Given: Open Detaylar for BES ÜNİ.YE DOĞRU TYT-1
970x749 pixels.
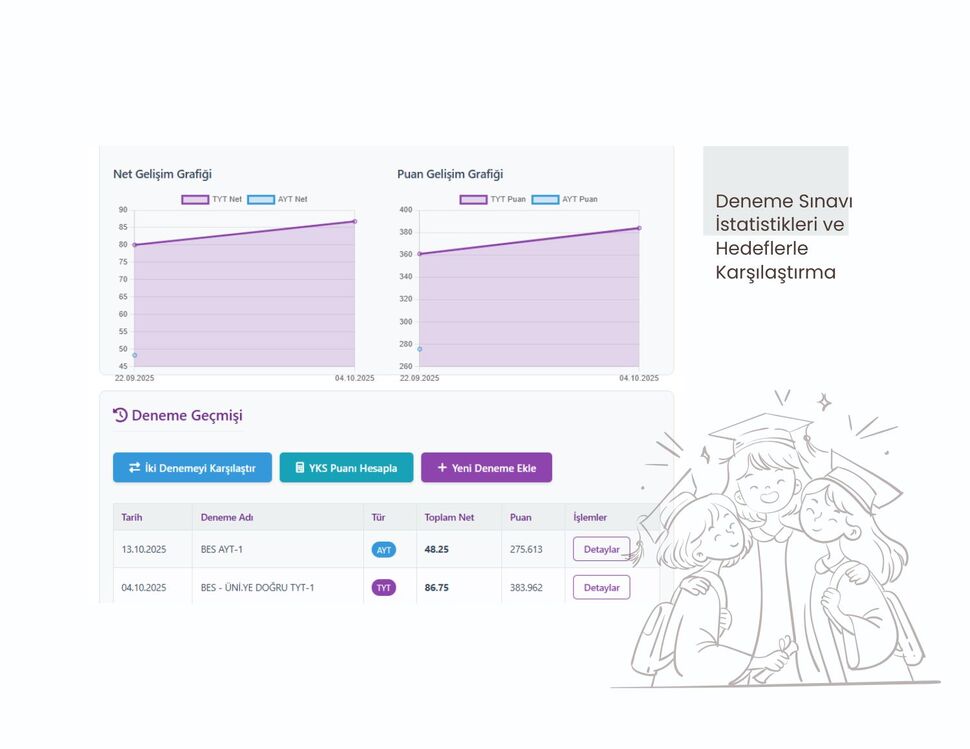Looking at the screenshot, I should 601,588.
